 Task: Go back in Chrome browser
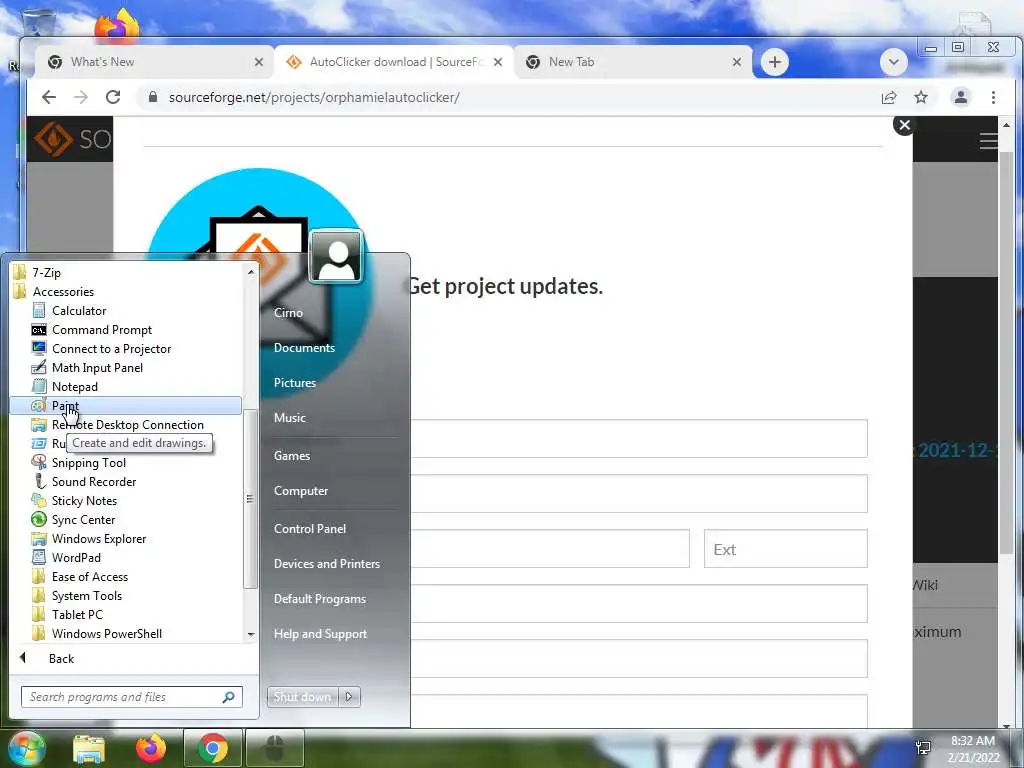[49, 97]
